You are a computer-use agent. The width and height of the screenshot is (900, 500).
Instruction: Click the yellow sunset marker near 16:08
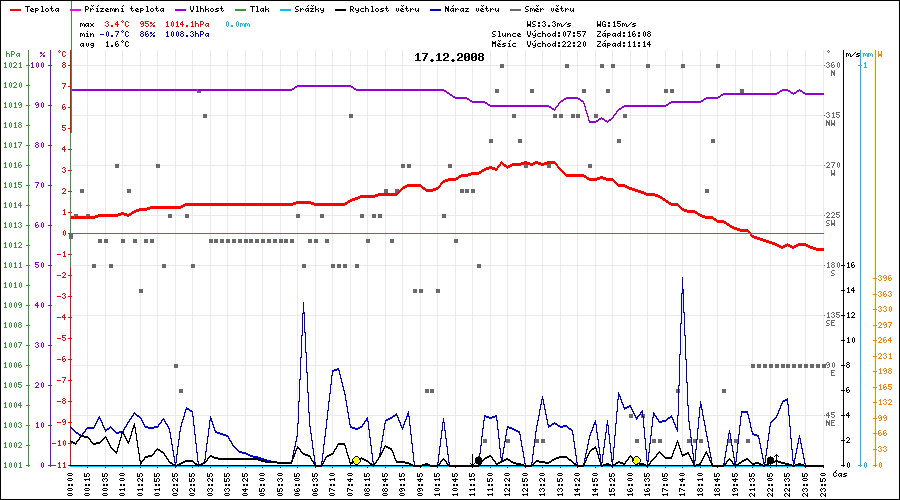click(636, 460)
